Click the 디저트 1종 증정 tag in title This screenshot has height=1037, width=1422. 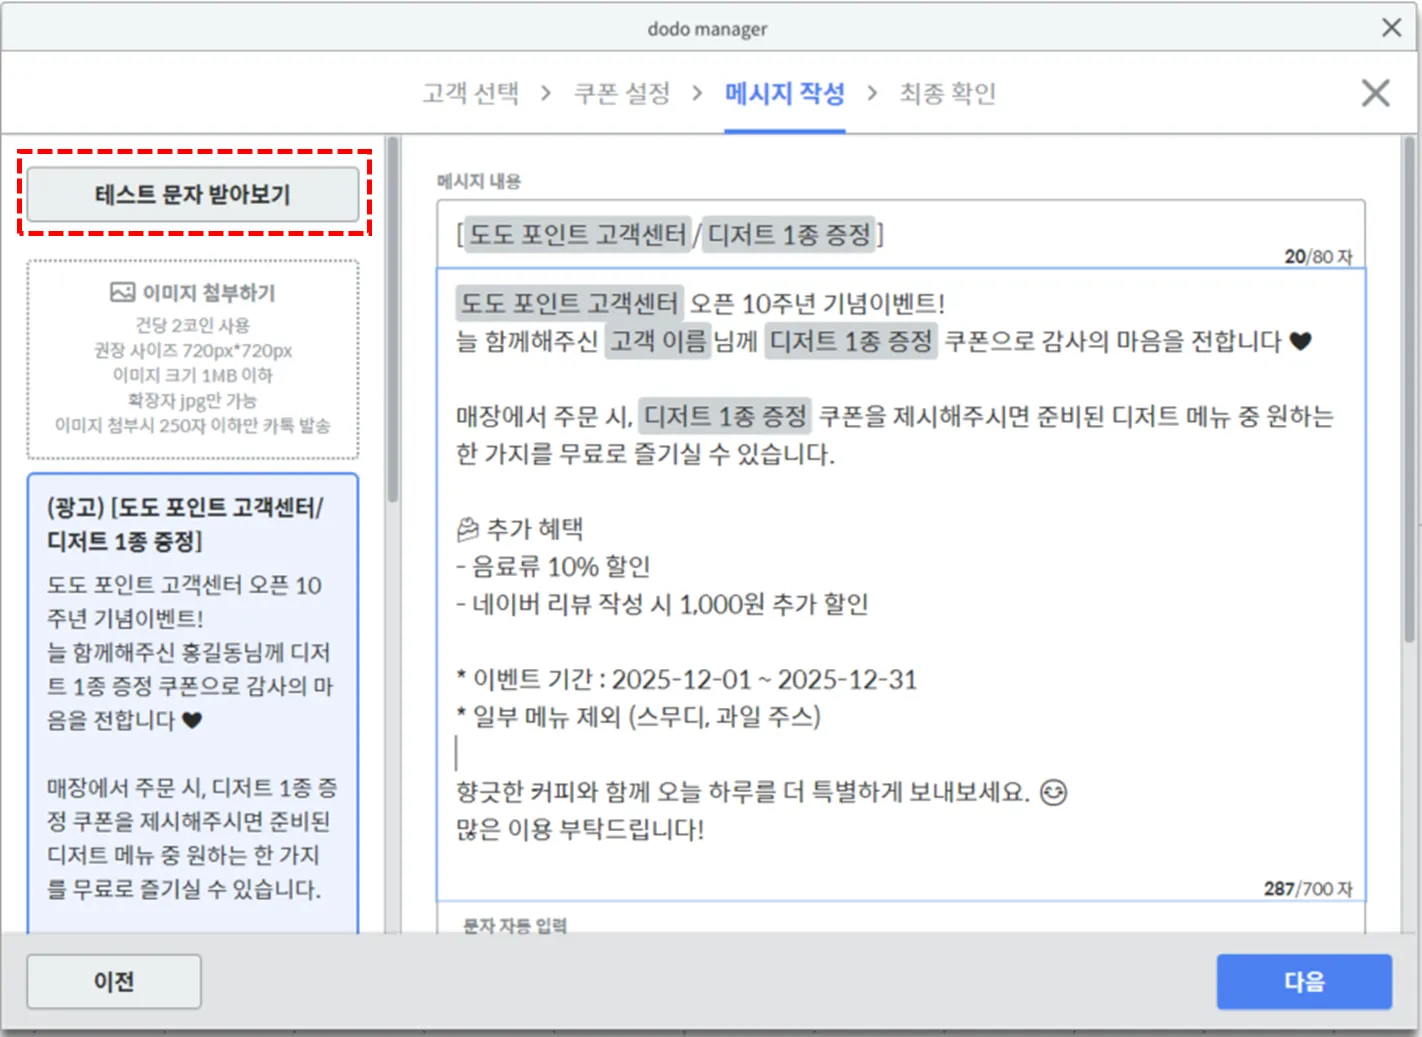(x=789, y=234)
